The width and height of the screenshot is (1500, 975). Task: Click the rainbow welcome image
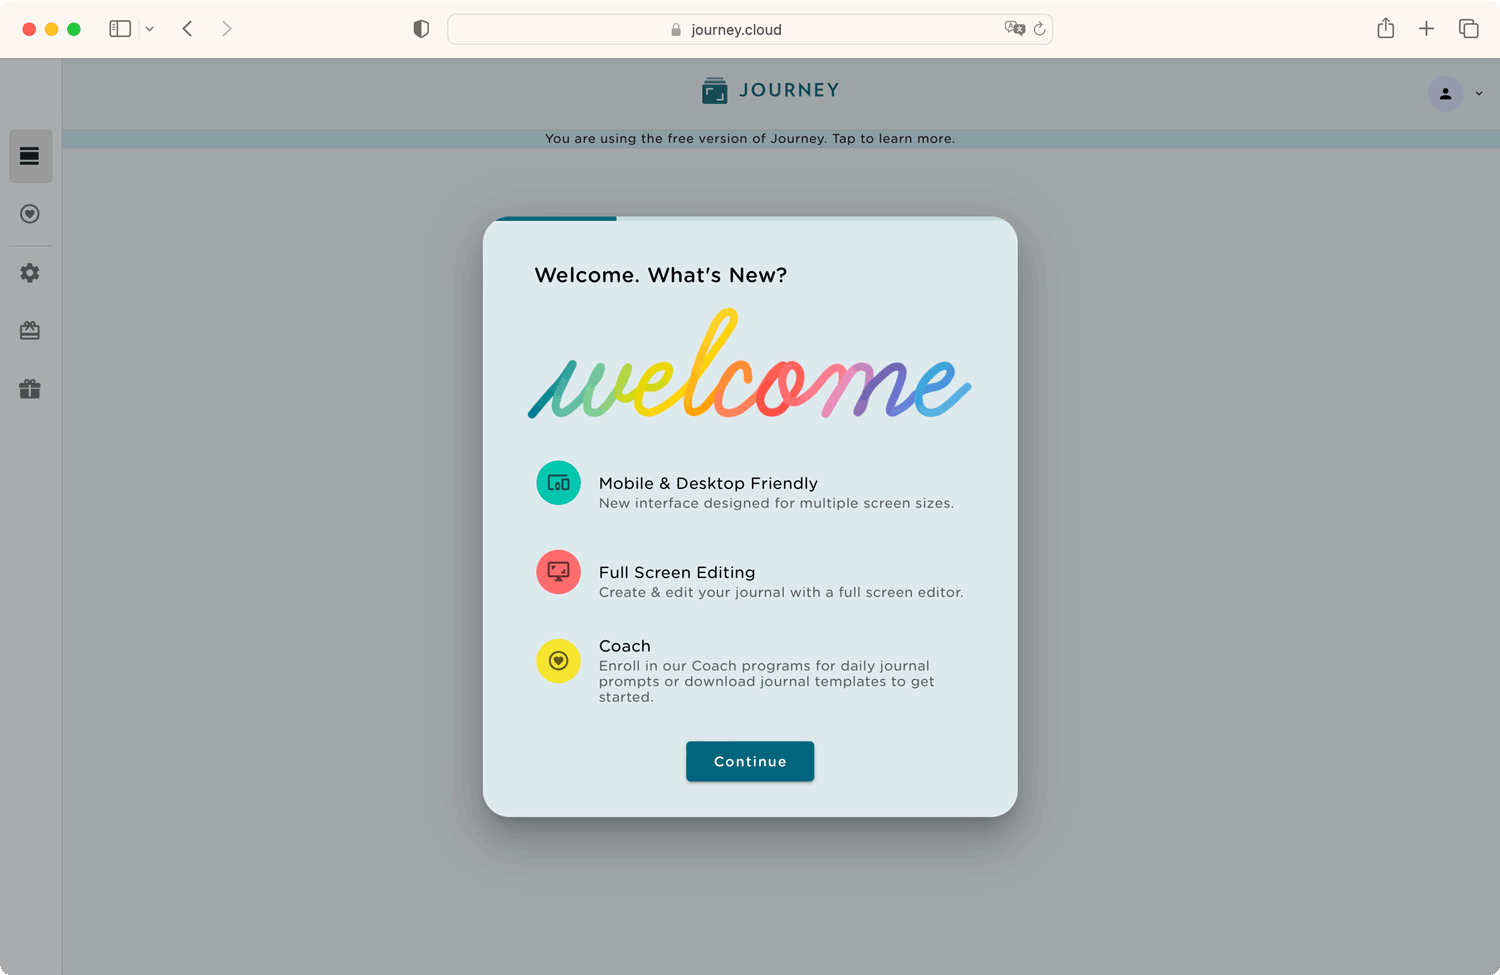click(749, 364)
